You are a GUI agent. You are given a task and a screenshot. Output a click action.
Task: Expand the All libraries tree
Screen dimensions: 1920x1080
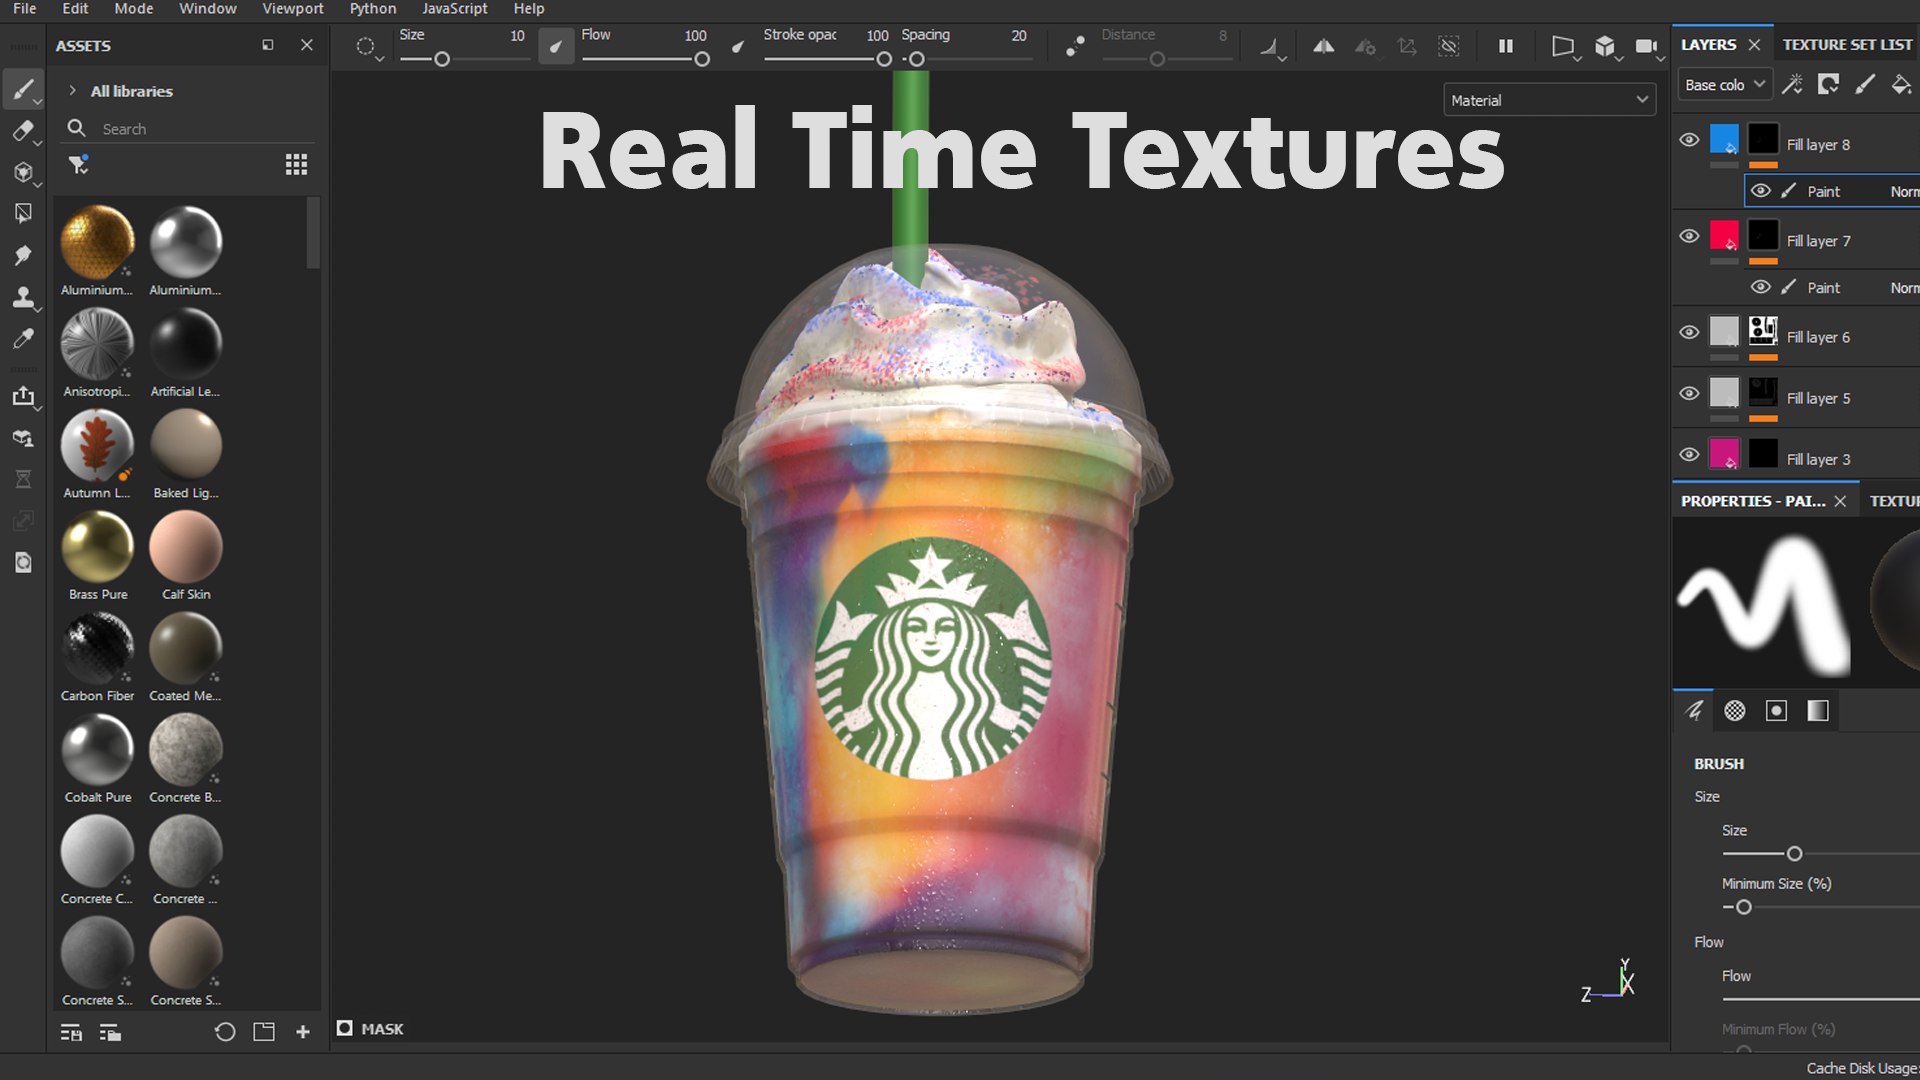click(x=72, y=91)
